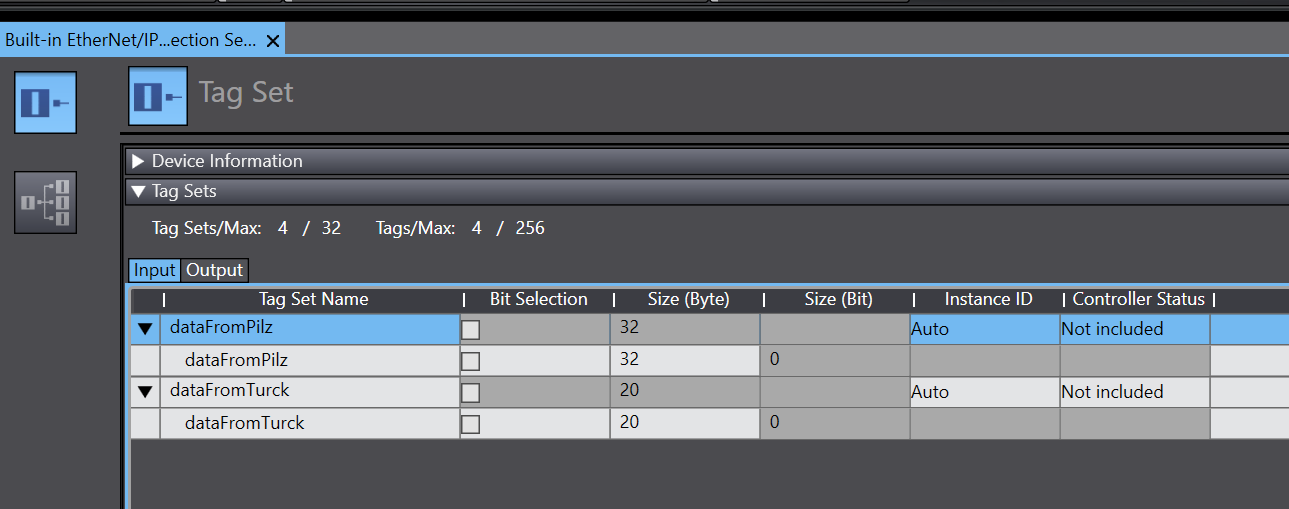1289x509 pixels.
Task: Click size byte 20 of dataFromTurck tag set
Action: [x=685, y=392]
